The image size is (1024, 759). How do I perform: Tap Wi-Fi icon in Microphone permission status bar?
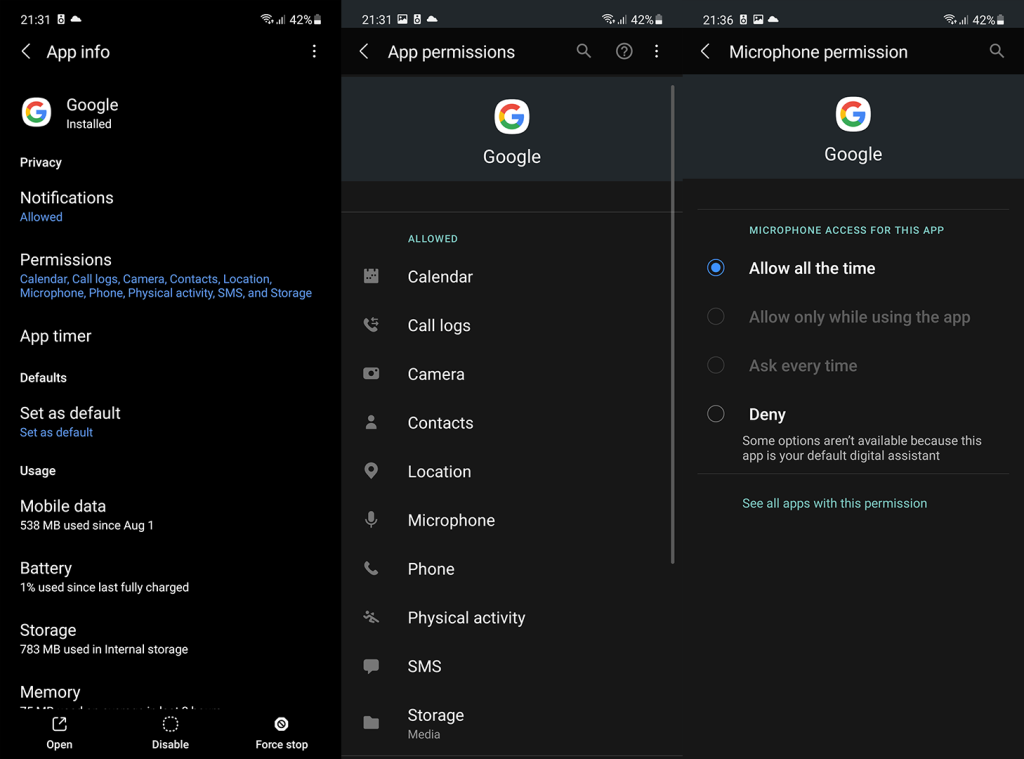[950, 19]
